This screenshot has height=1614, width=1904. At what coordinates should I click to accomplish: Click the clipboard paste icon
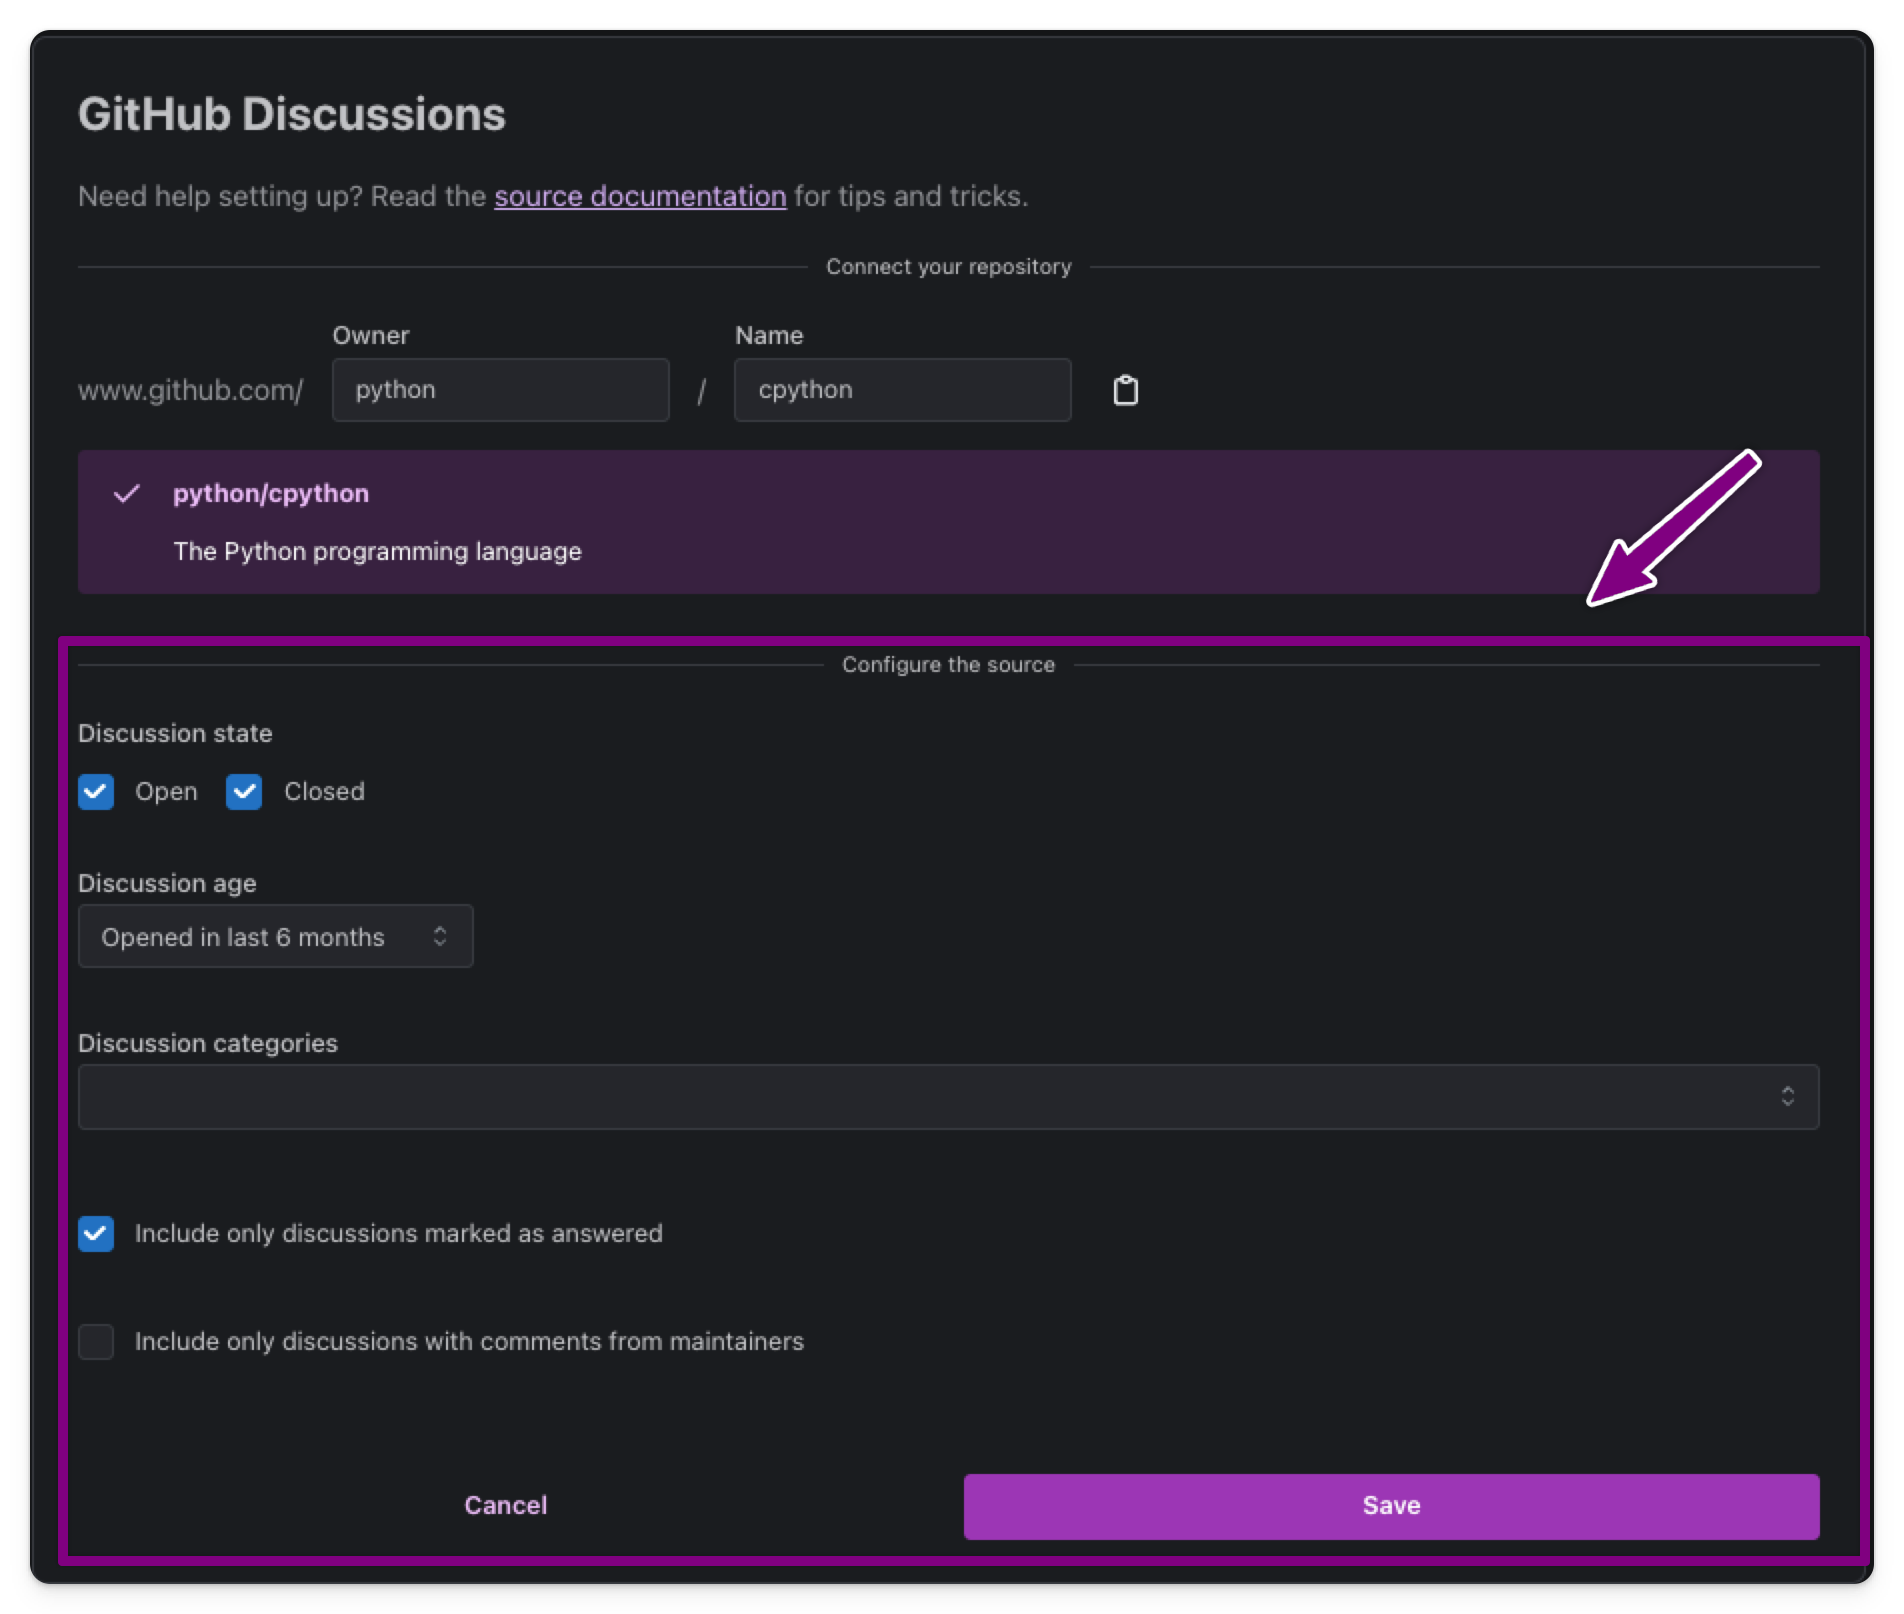(1125, 390)
